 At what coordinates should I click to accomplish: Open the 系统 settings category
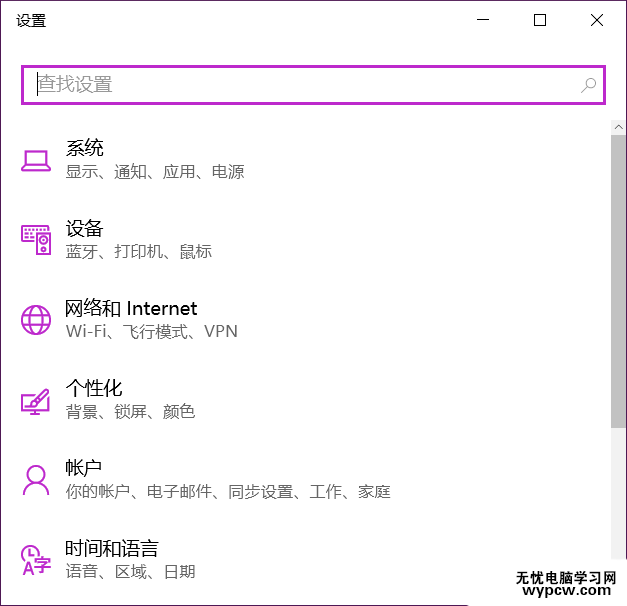click(x=85, y=148)
